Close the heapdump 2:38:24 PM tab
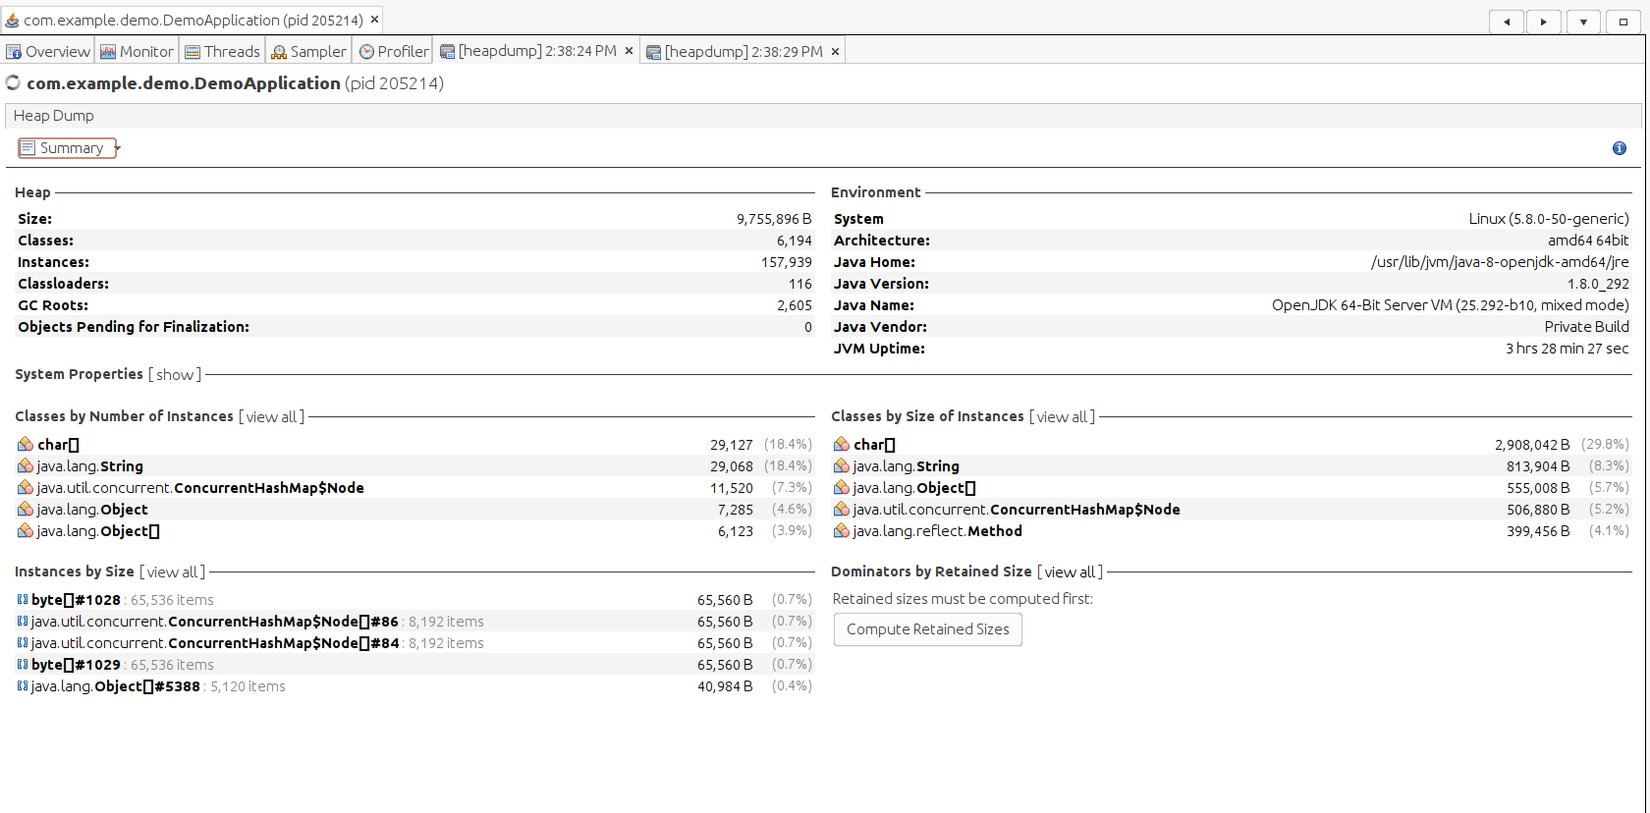The height and width of the screenshot is (813, 1650). pyautogui.click(x=629, y=51)
